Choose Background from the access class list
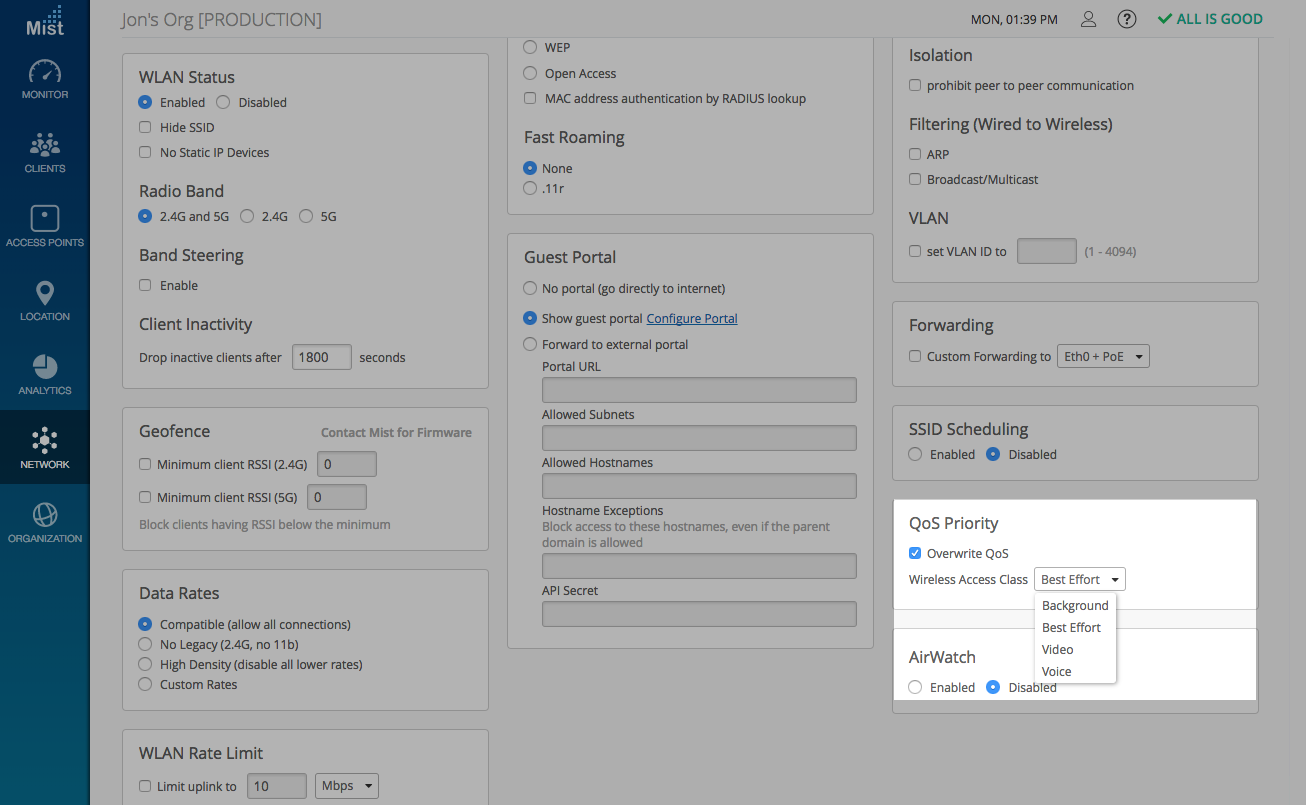The height and width of the screenshot is (805, 1306). [1074, 605]
